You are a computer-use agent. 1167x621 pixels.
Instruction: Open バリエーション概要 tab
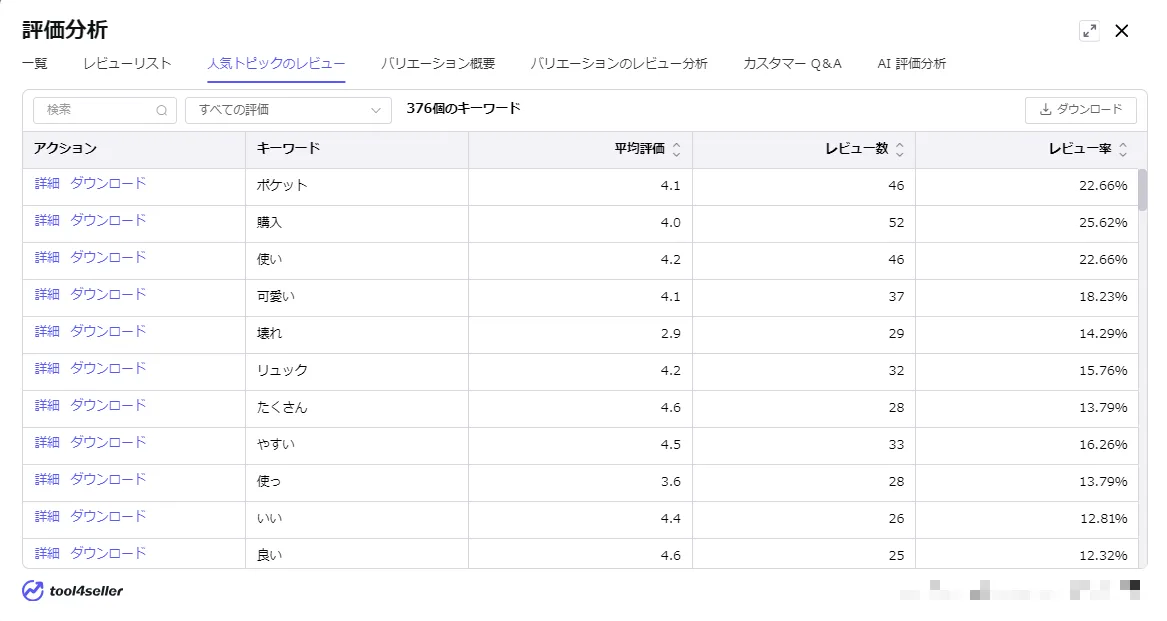(438, 63)
